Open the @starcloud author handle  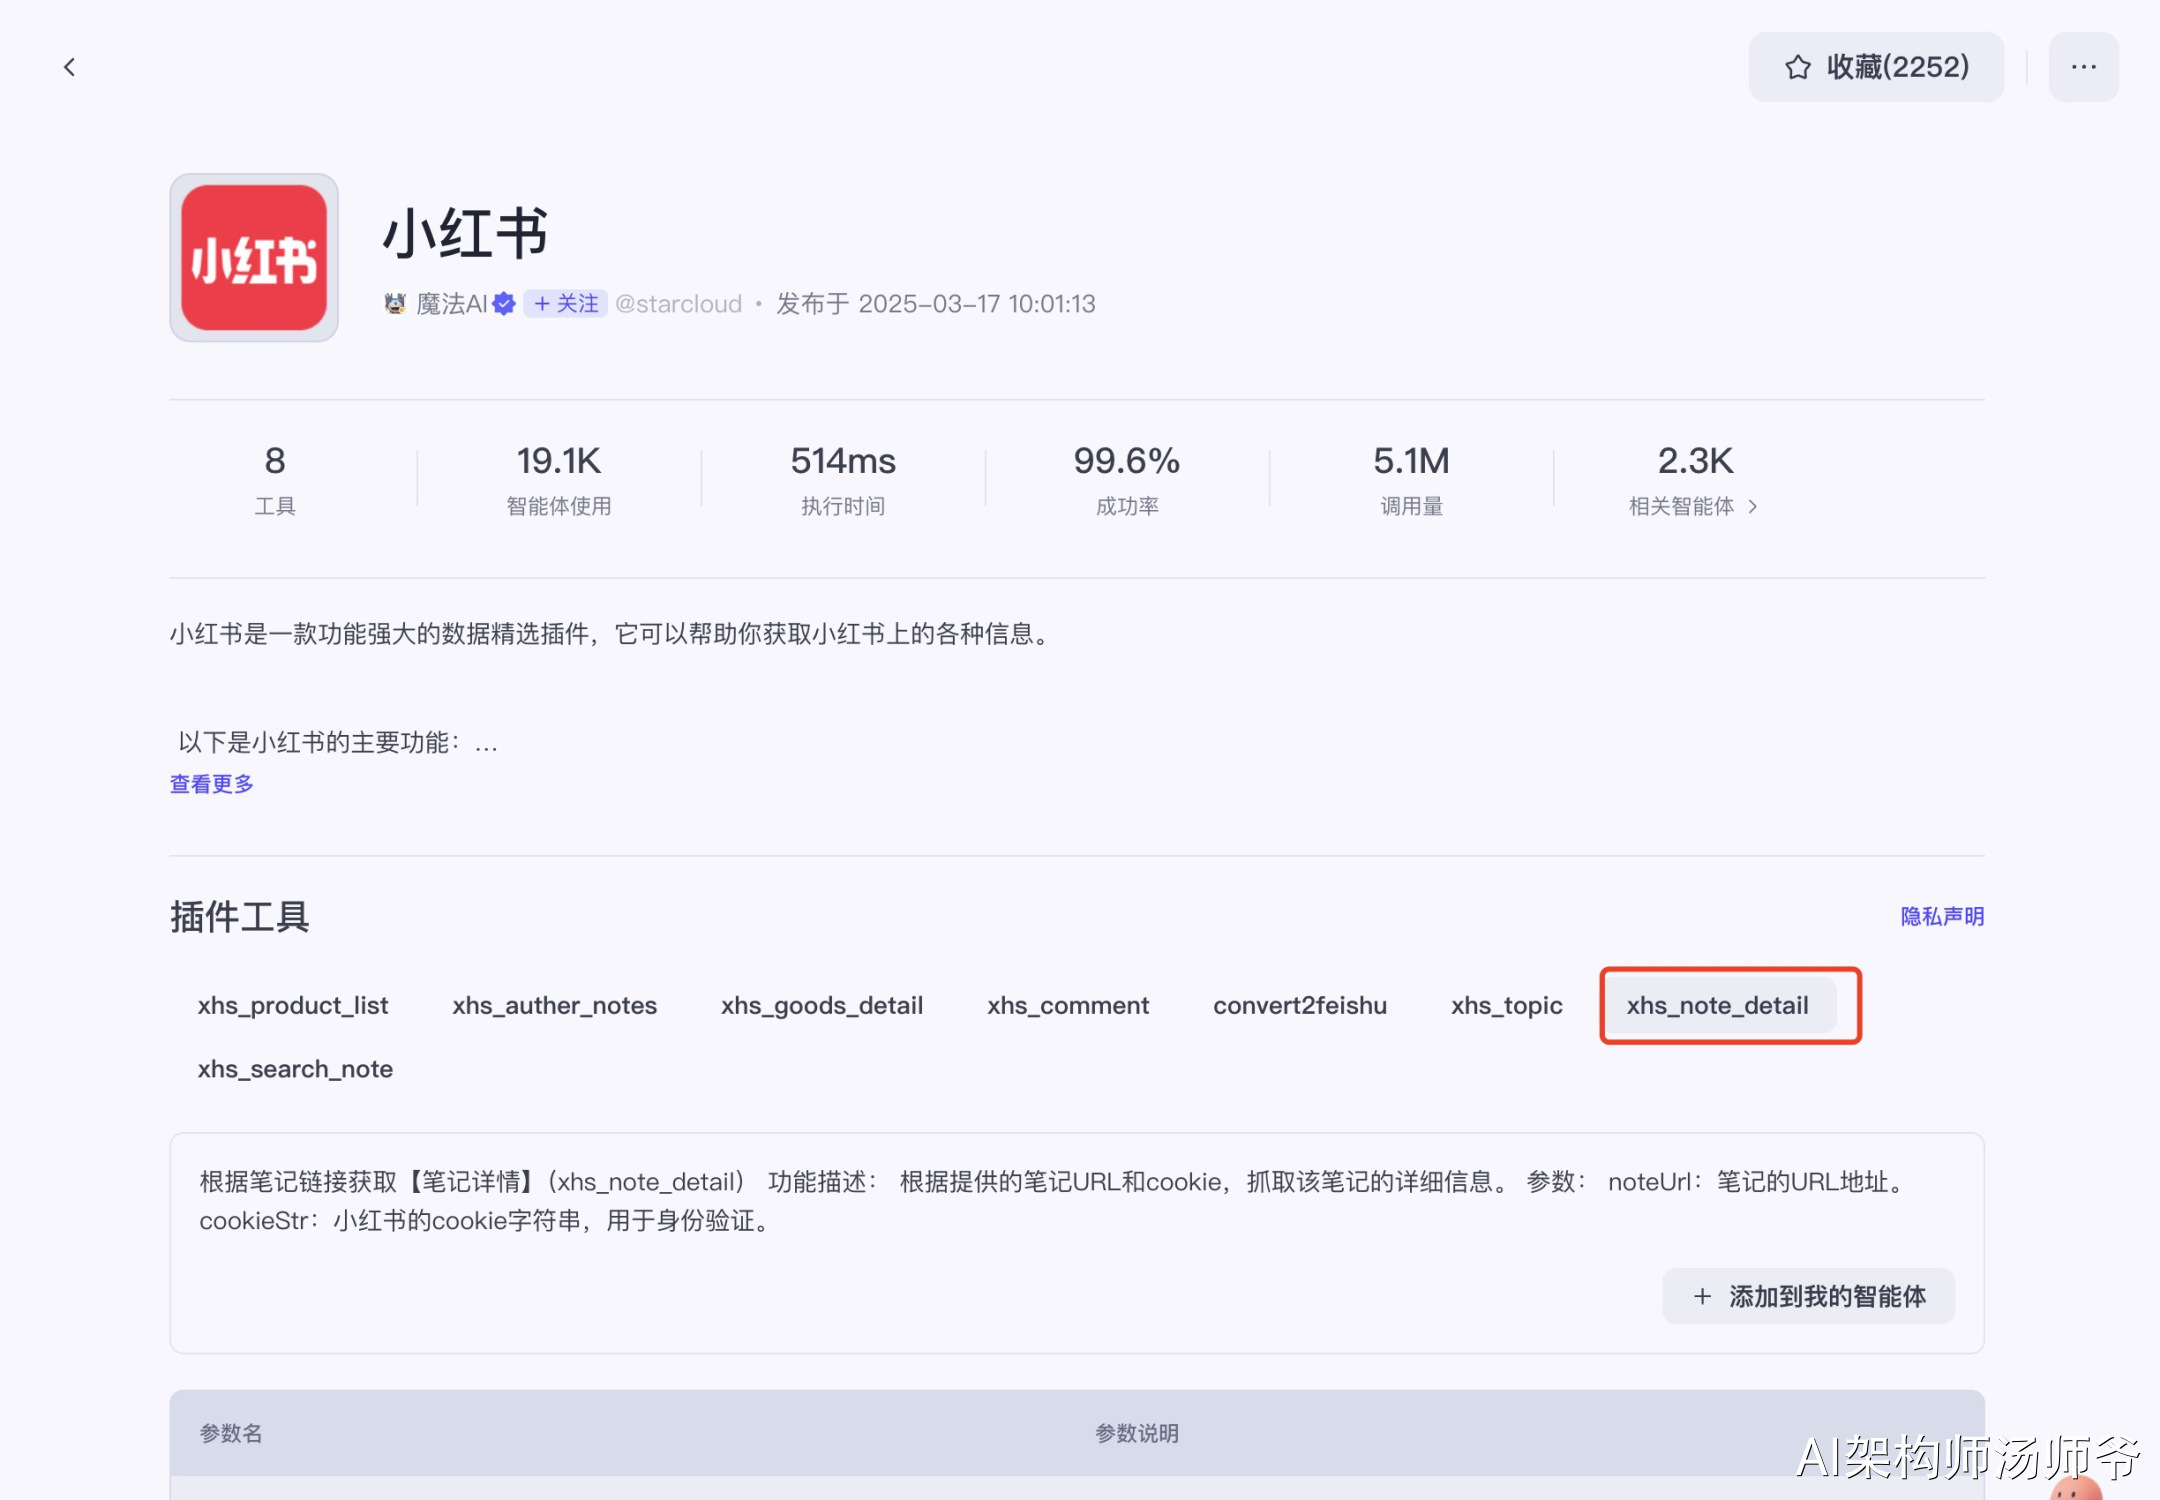point(678,303)
